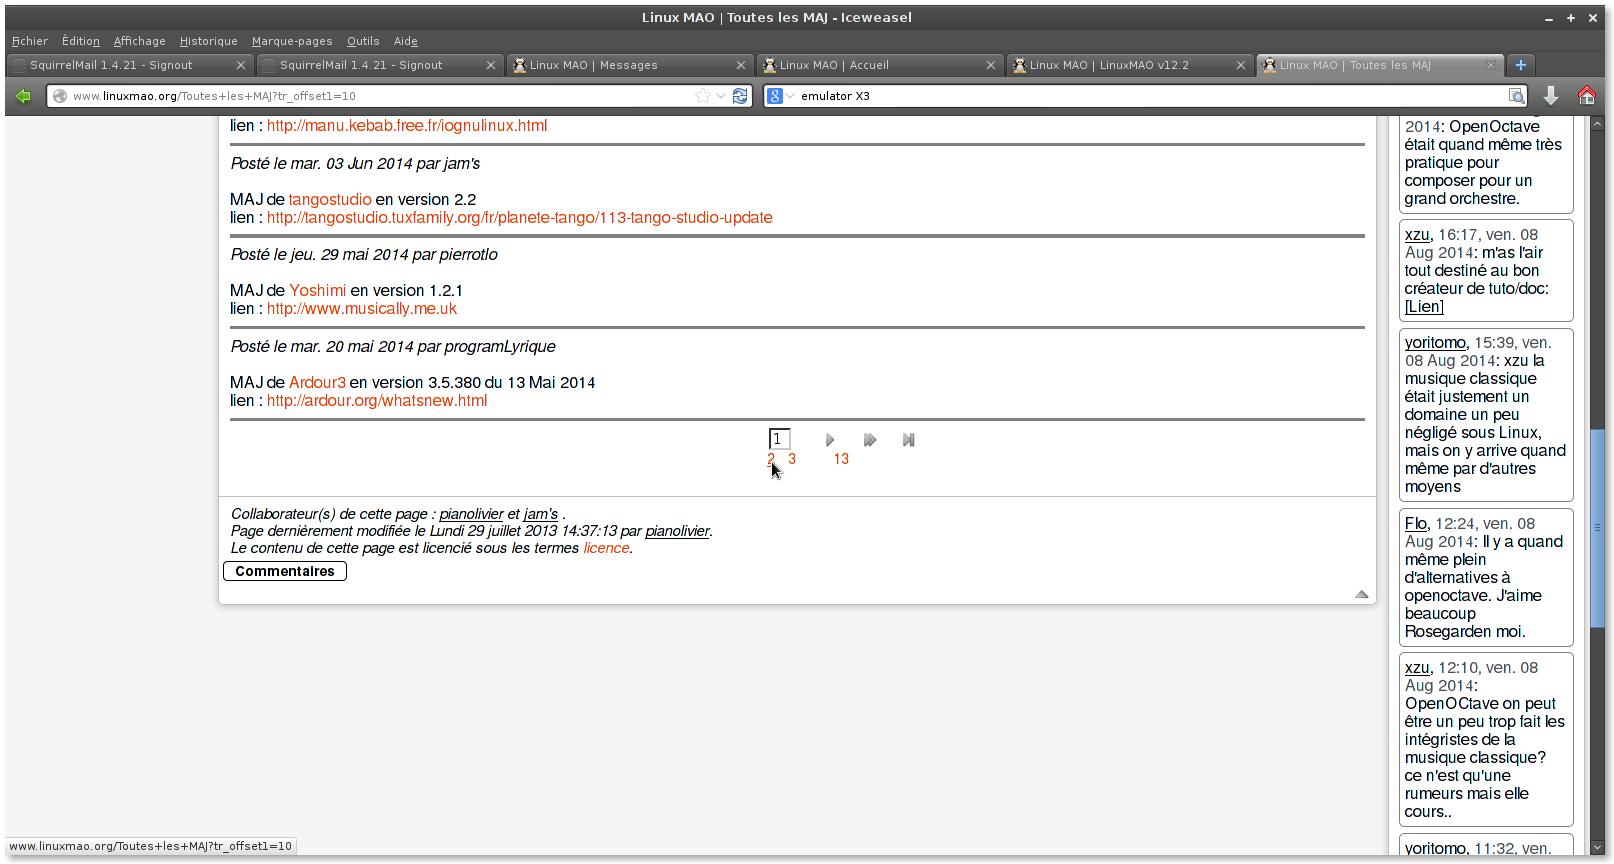Go to next page with single arrow
This screenshot has height=864, width=1614.
point(830,440)
